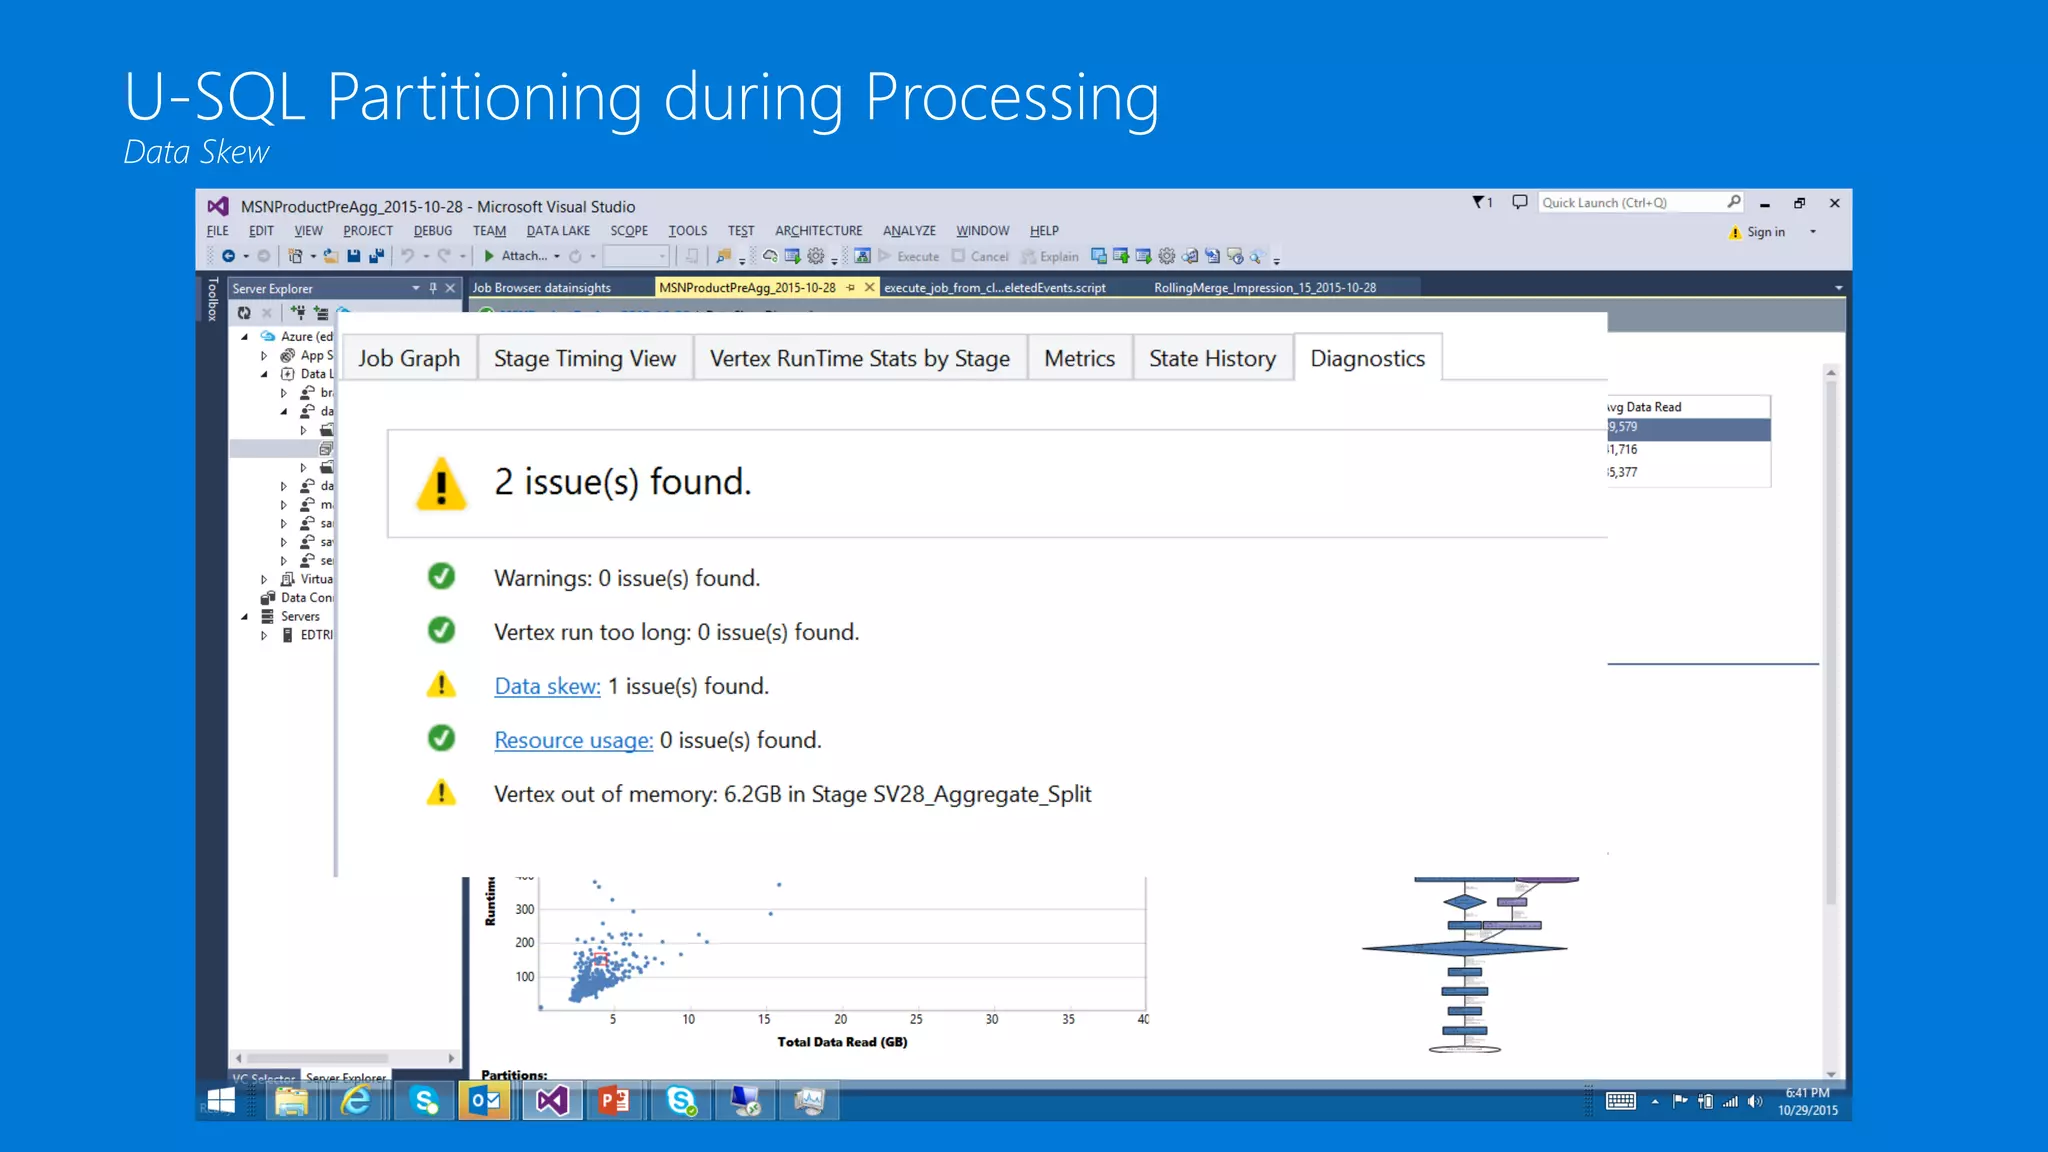Viewport: 2048px width, 1152px height.
Task: Open account dropdown next to Sign in
Action: pyautogui.click(x=1813, y=232)
